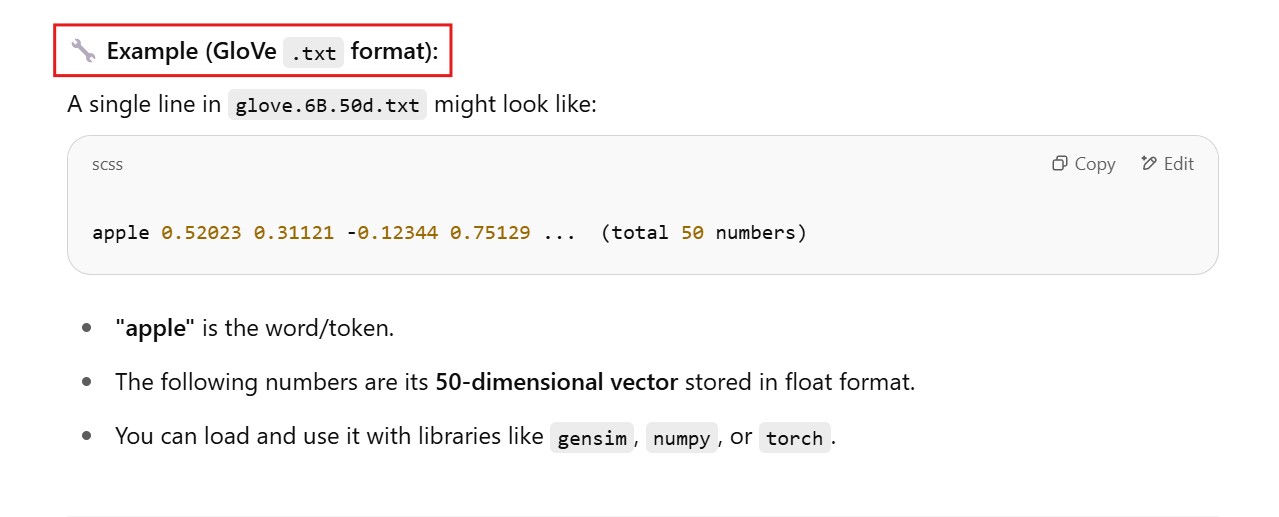Click bold 50-dimensional vector text
Image resolution: width=1279 pixels, height=517 pixels.
point(556,382)
